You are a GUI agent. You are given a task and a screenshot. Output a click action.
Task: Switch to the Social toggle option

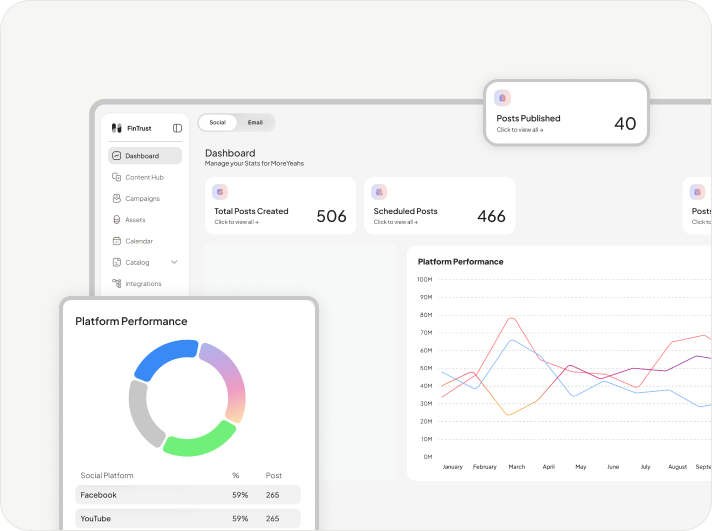tap(217, 122)
